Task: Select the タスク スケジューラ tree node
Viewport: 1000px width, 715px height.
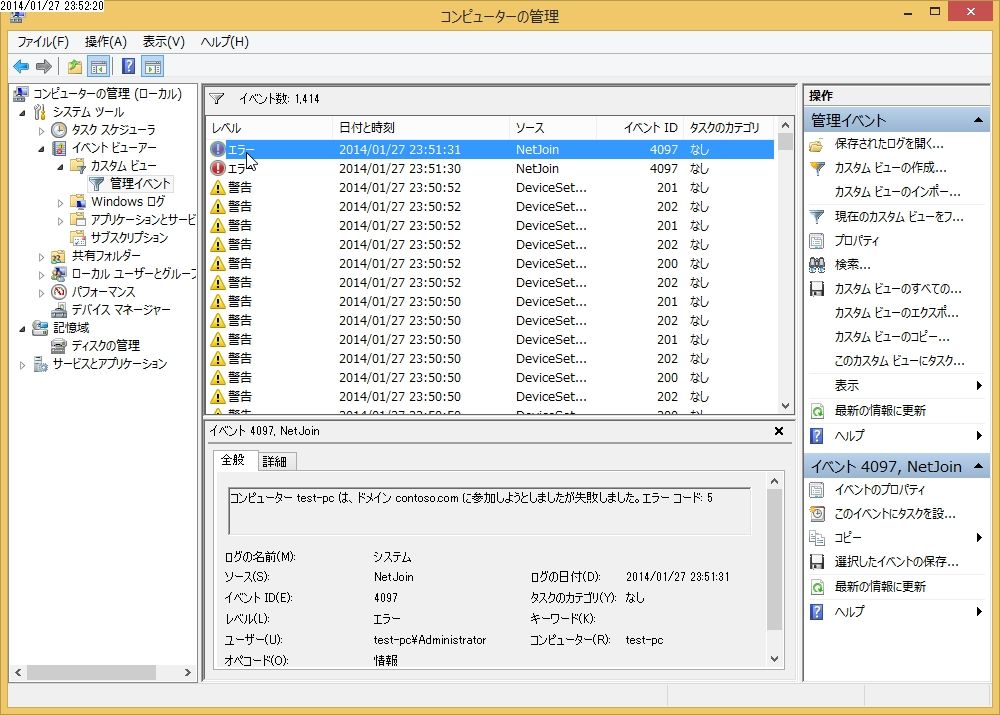Action: 113,129
